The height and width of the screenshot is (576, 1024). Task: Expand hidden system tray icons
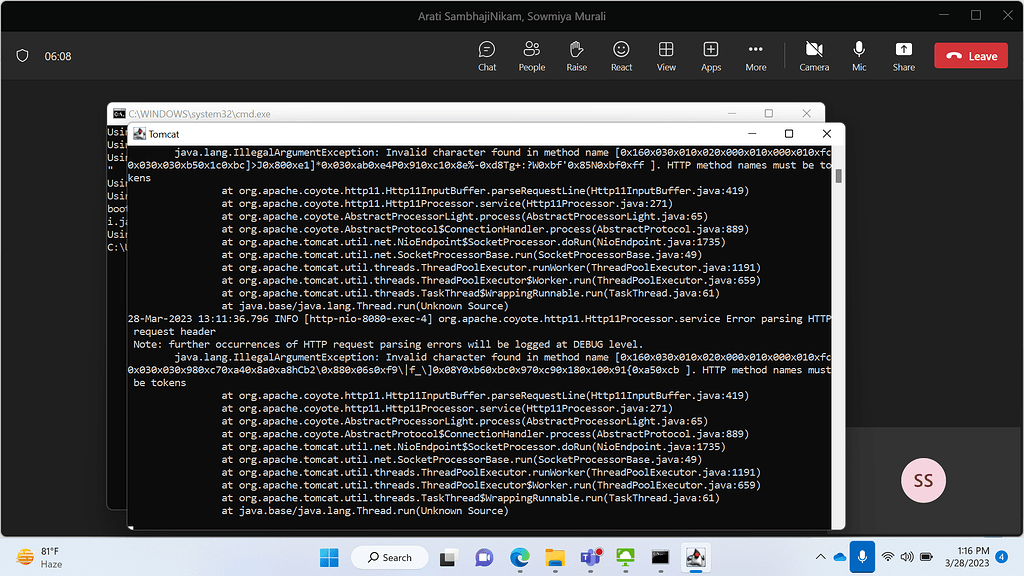[820, 557]
